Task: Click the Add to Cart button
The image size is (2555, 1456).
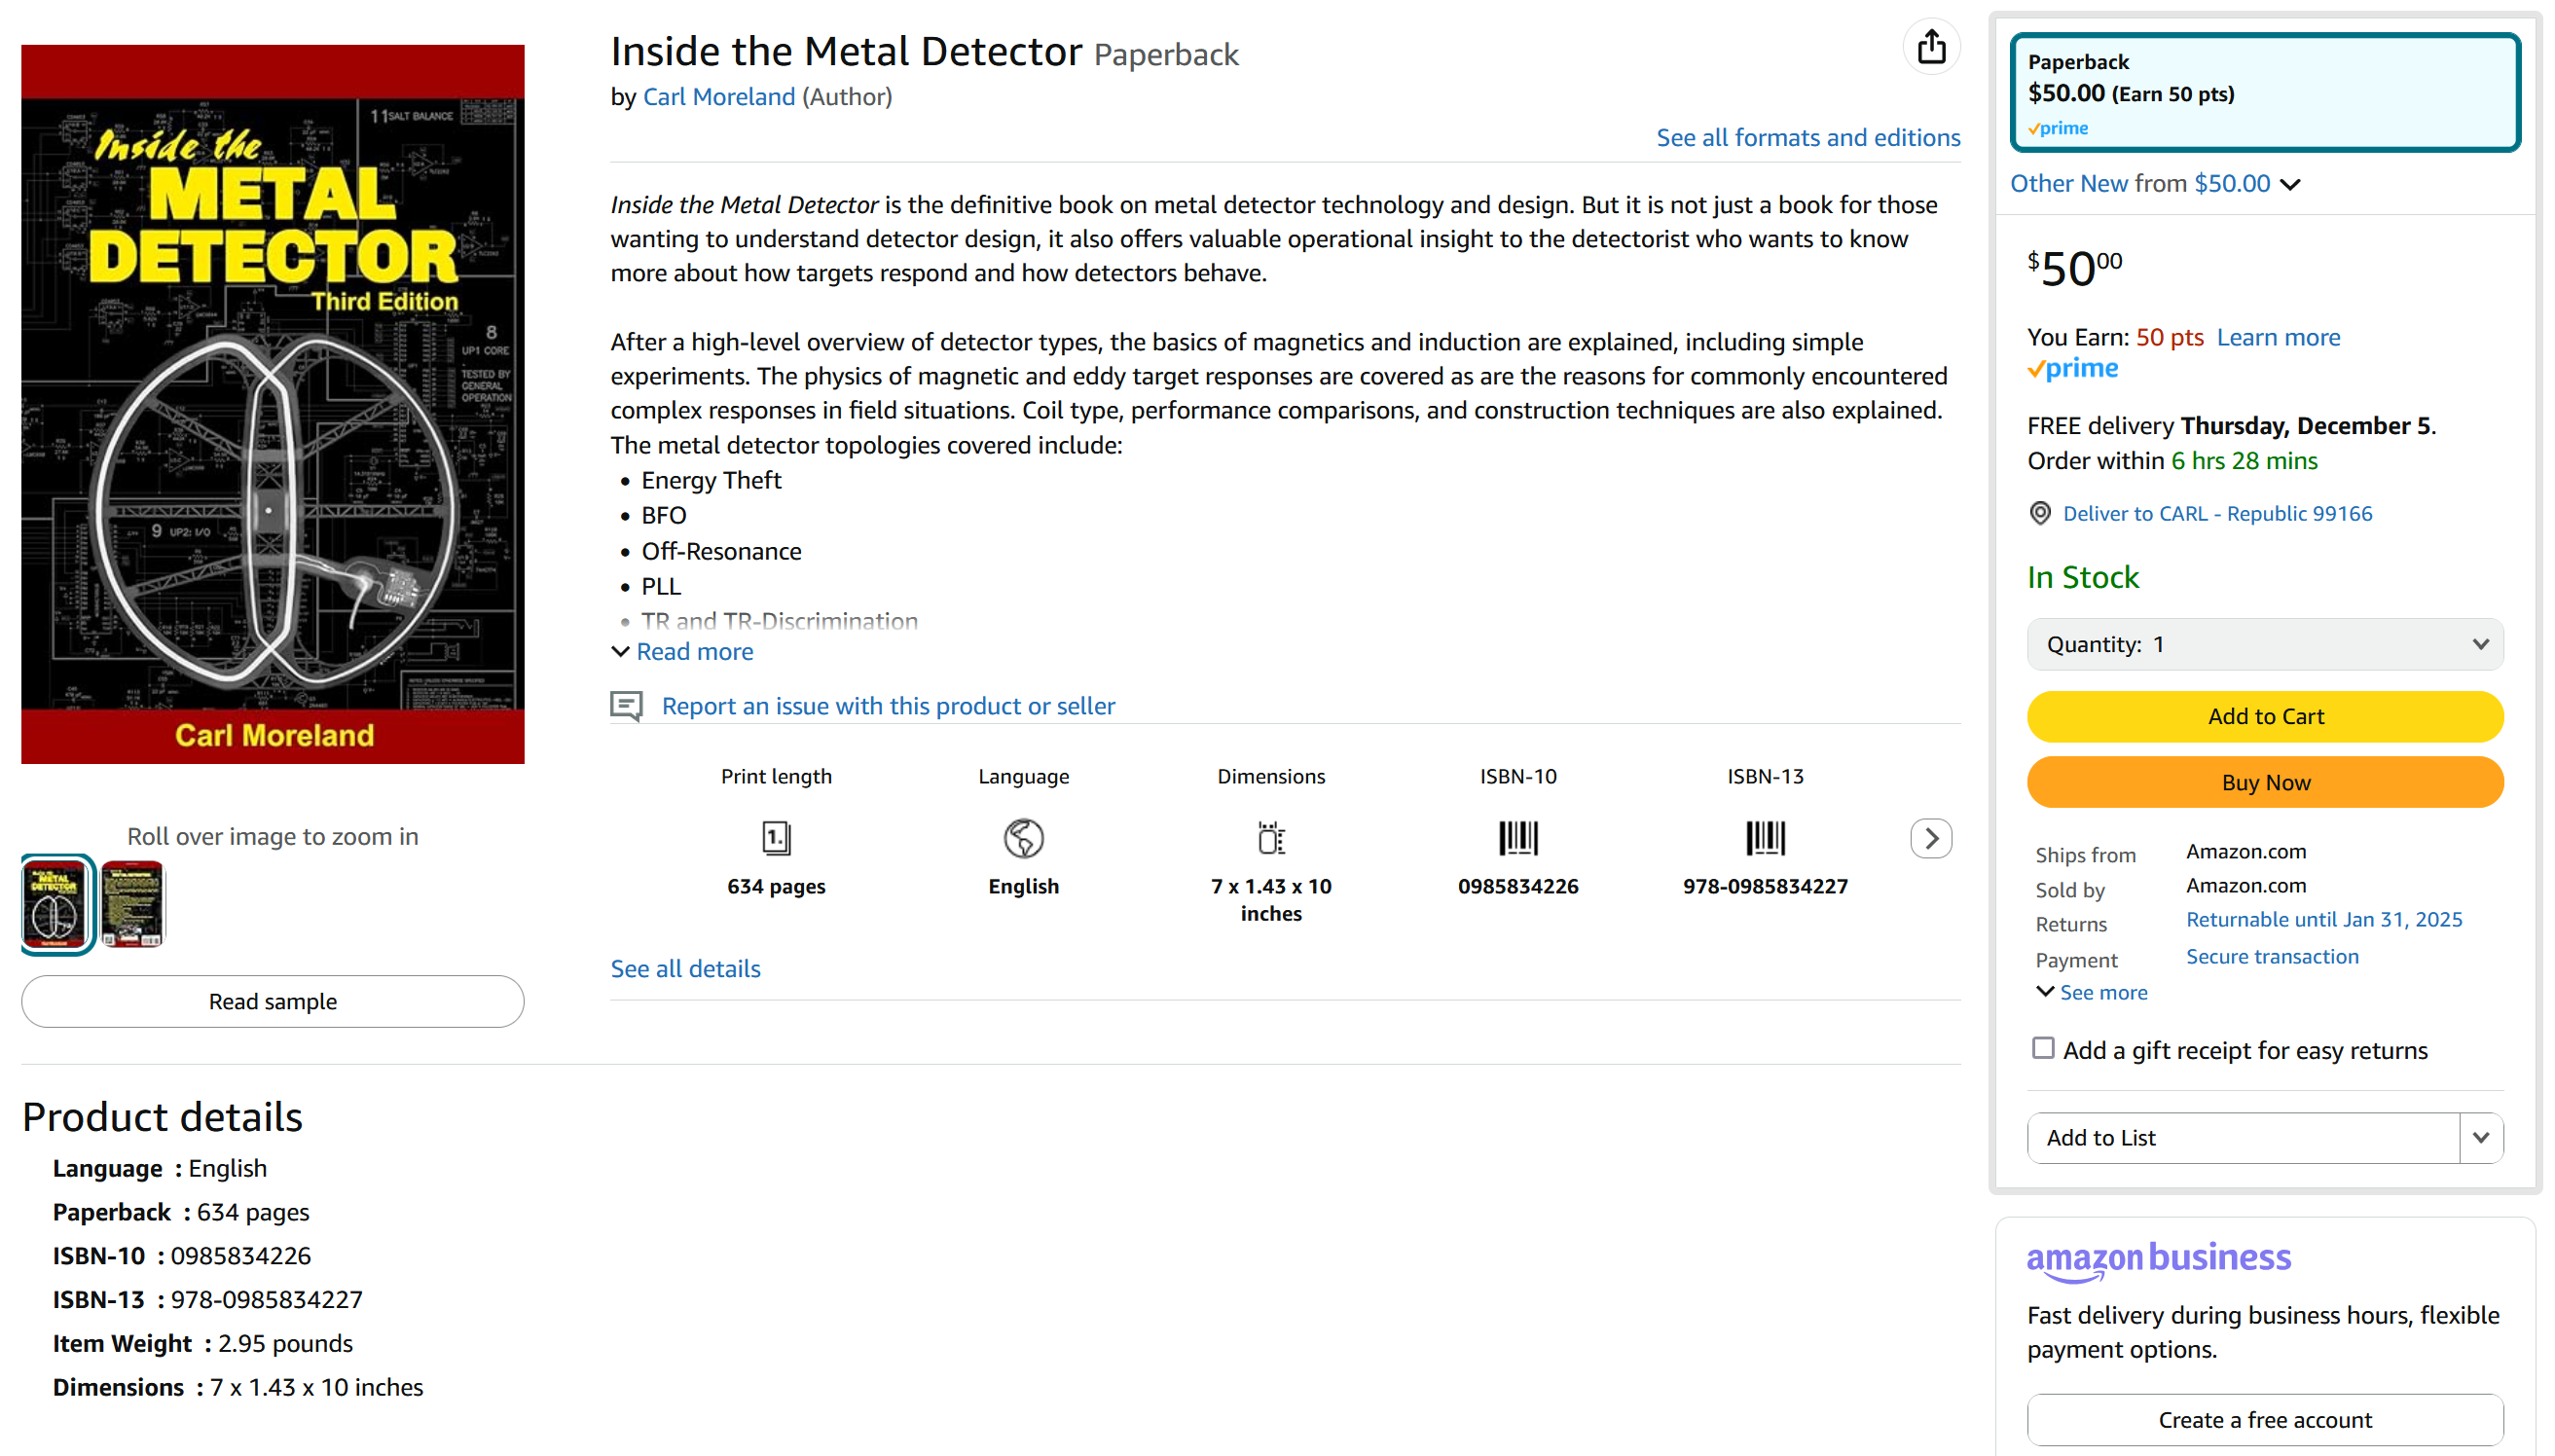Action: (x=2264, y=716)
